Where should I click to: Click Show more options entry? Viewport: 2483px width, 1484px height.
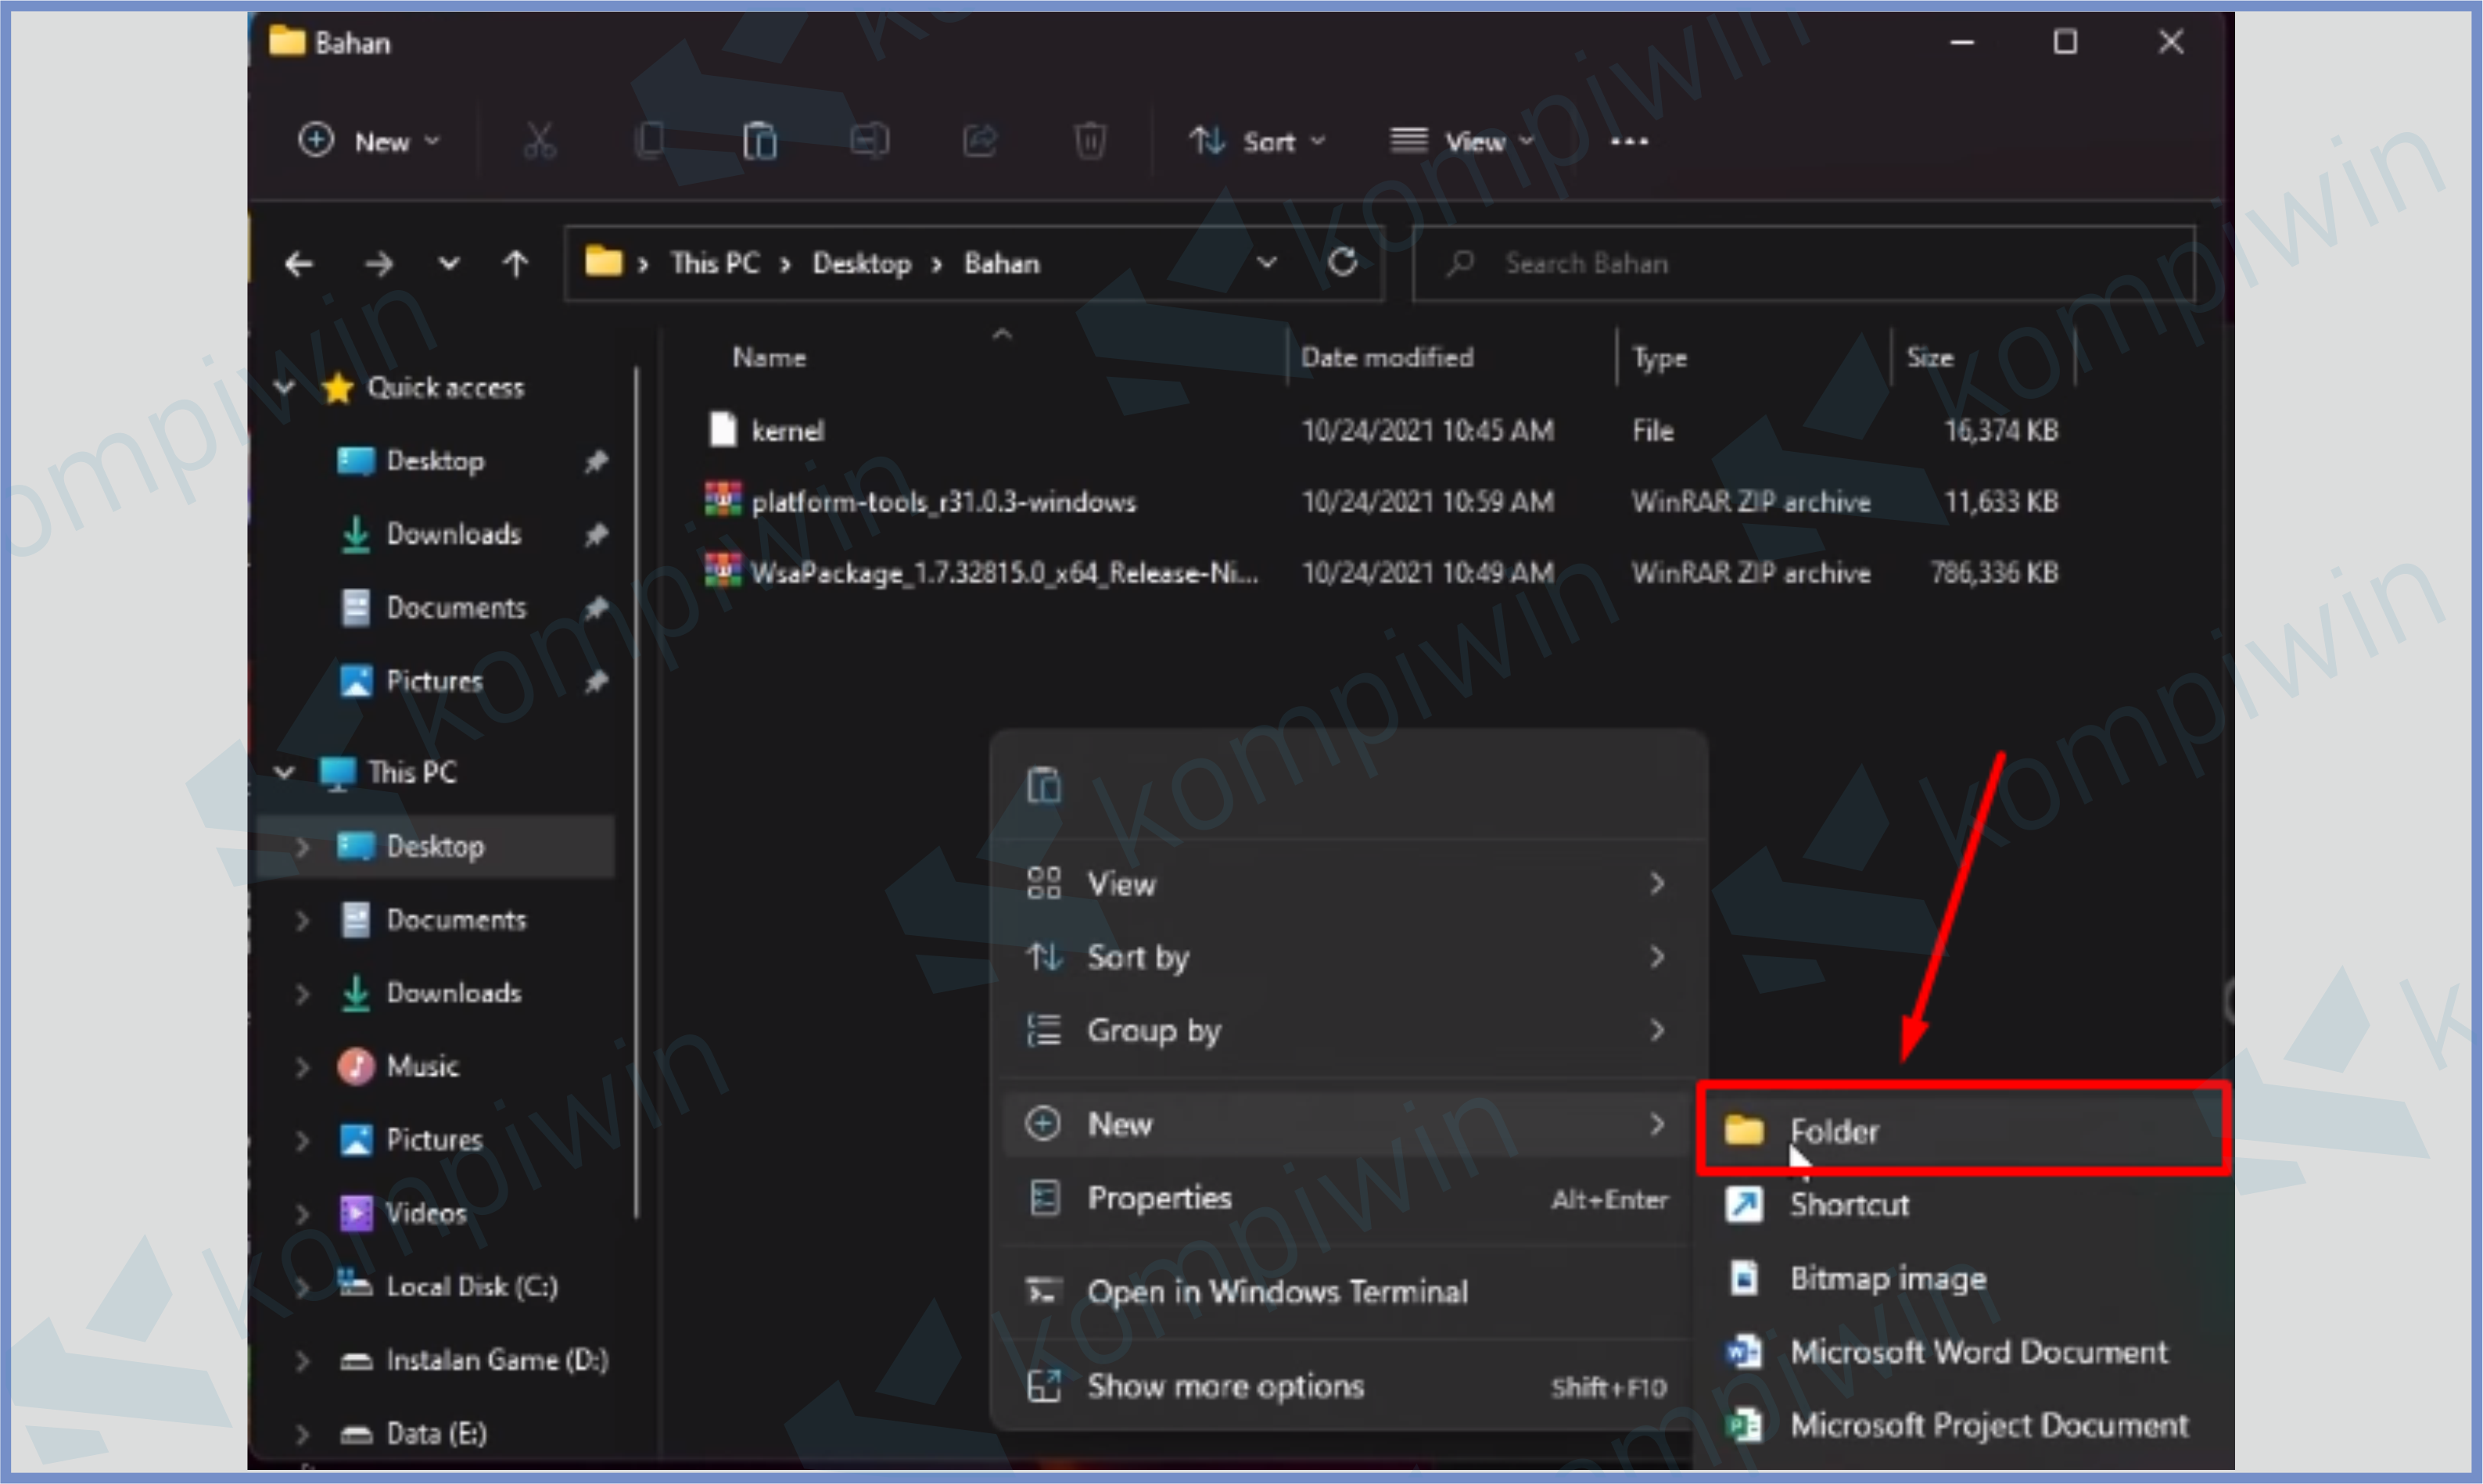(1225, 1386)
